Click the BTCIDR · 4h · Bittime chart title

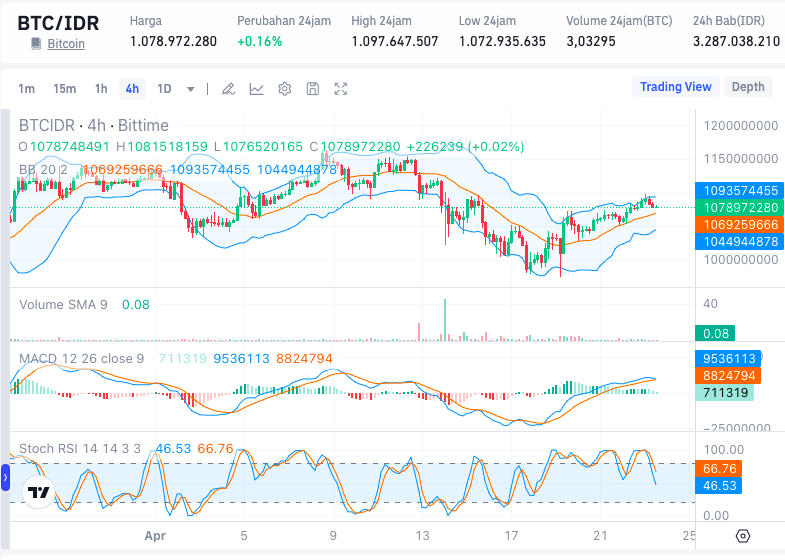tap(94, 125)
